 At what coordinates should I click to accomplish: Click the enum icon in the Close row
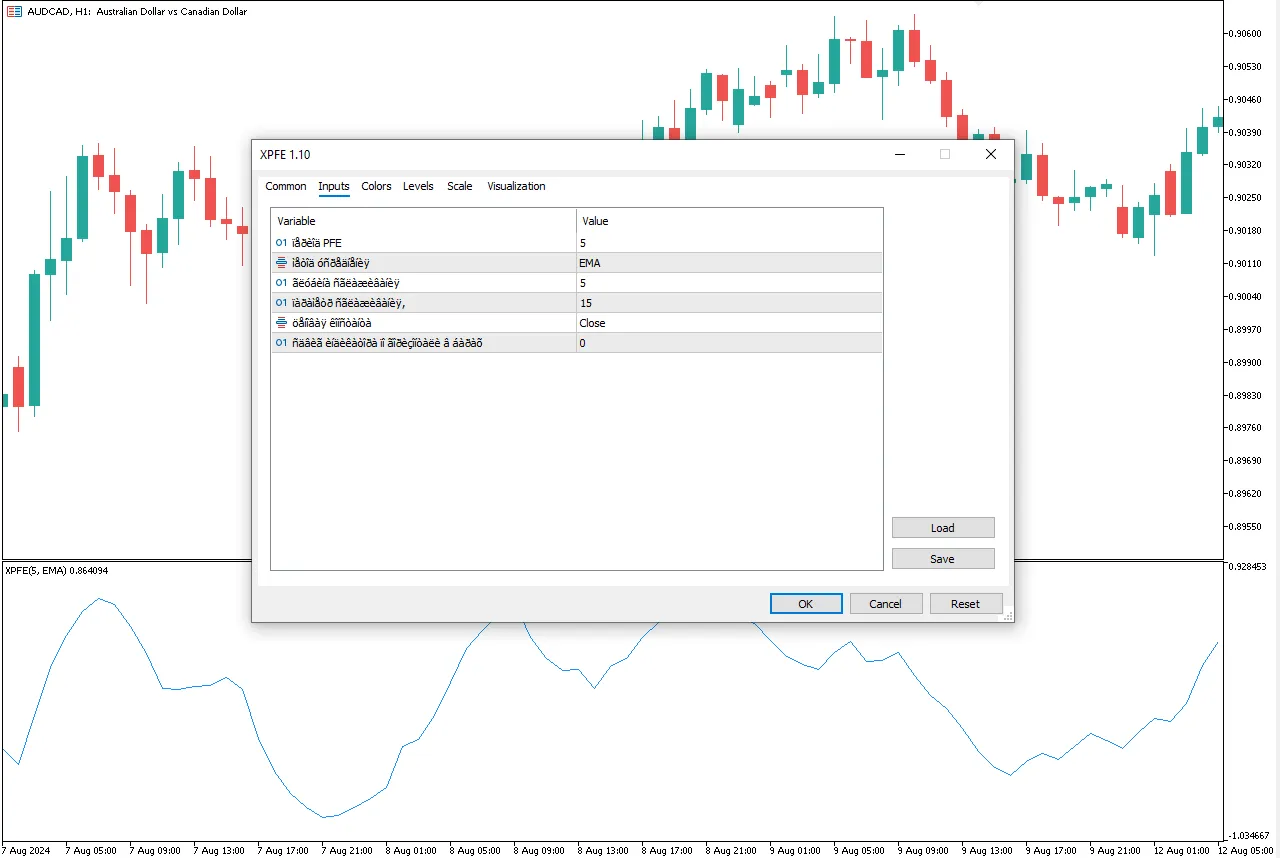pyautogui.click(x=281, y=323)
